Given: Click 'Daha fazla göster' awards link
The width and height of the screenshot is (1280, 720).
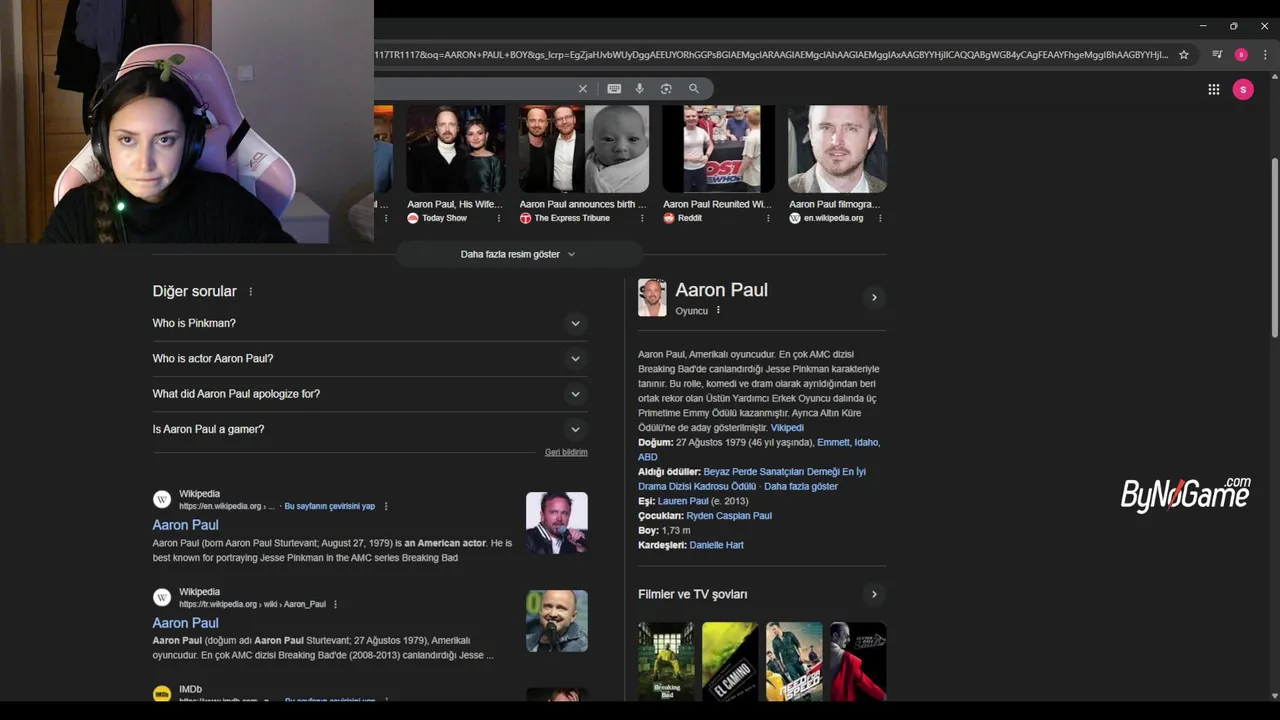Looking at the screenshot, I should tap(801, 487).
